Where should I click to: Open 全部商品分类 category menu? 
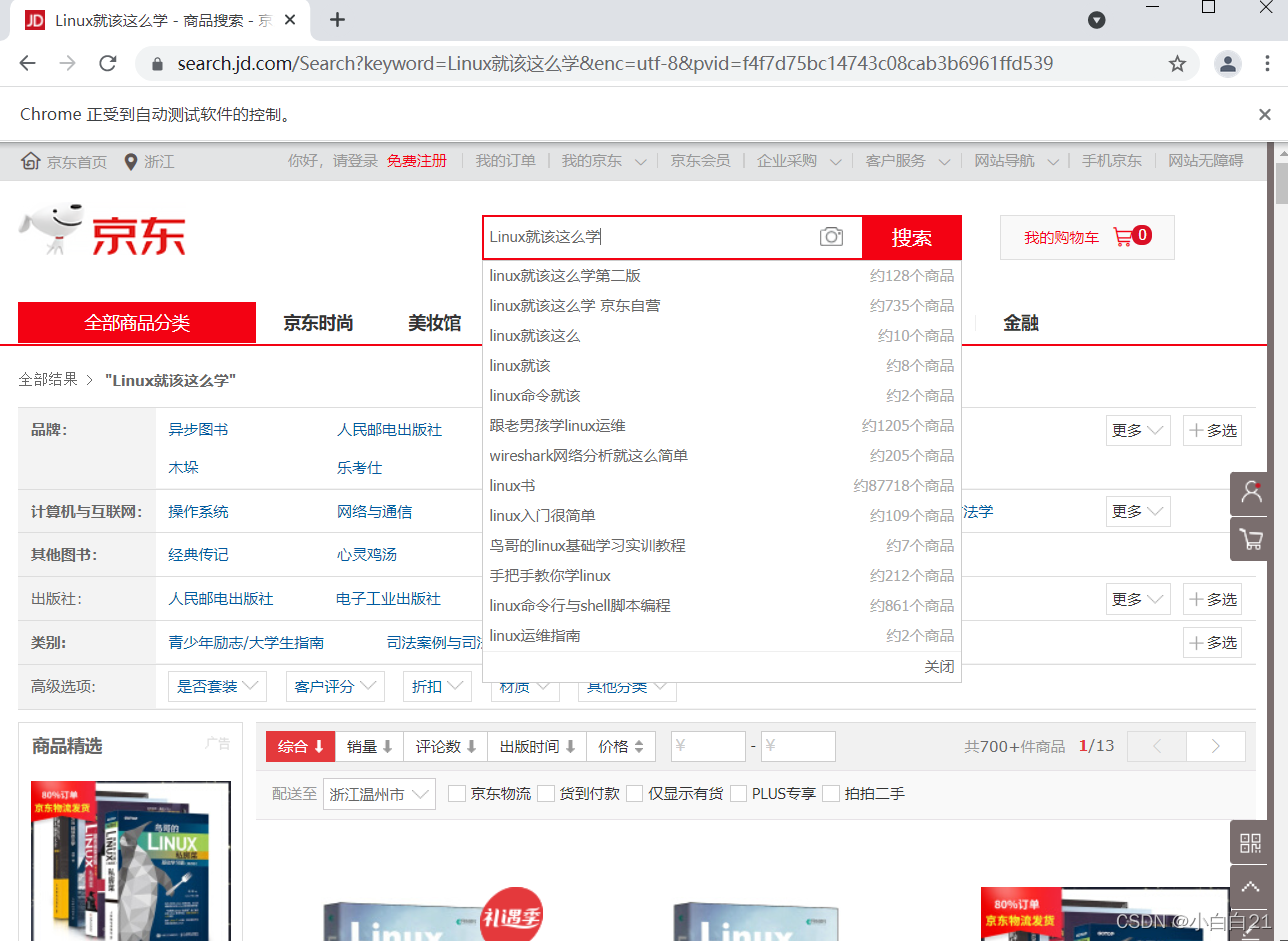137,323
